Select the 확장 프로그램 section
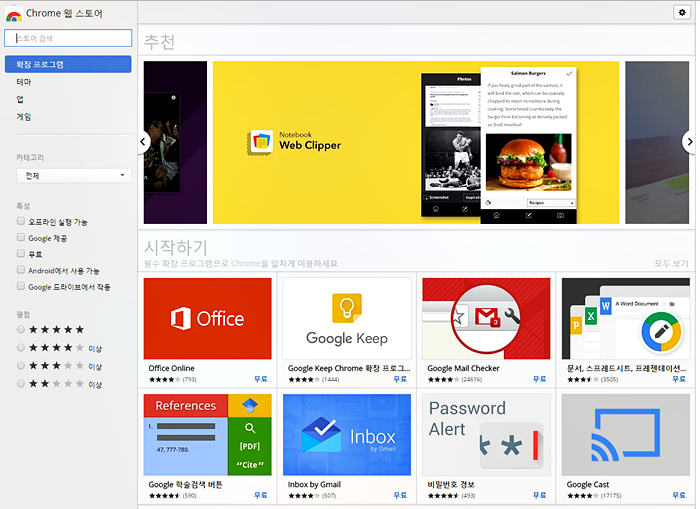700x509 pixels. coord(68,64)
